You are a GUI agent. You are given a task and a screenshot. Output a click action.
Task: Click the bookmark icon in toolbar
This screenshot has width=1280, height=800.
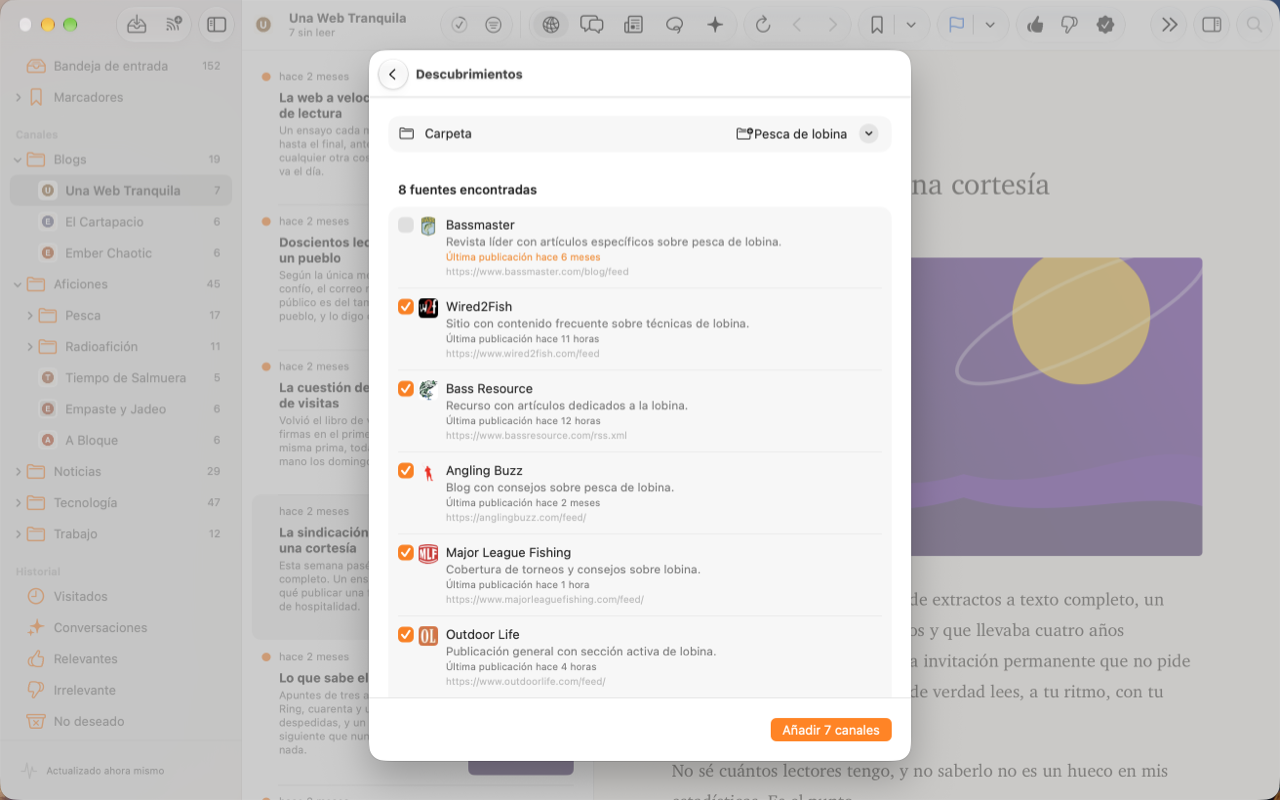pyautogui.click(x=877, y=25)
